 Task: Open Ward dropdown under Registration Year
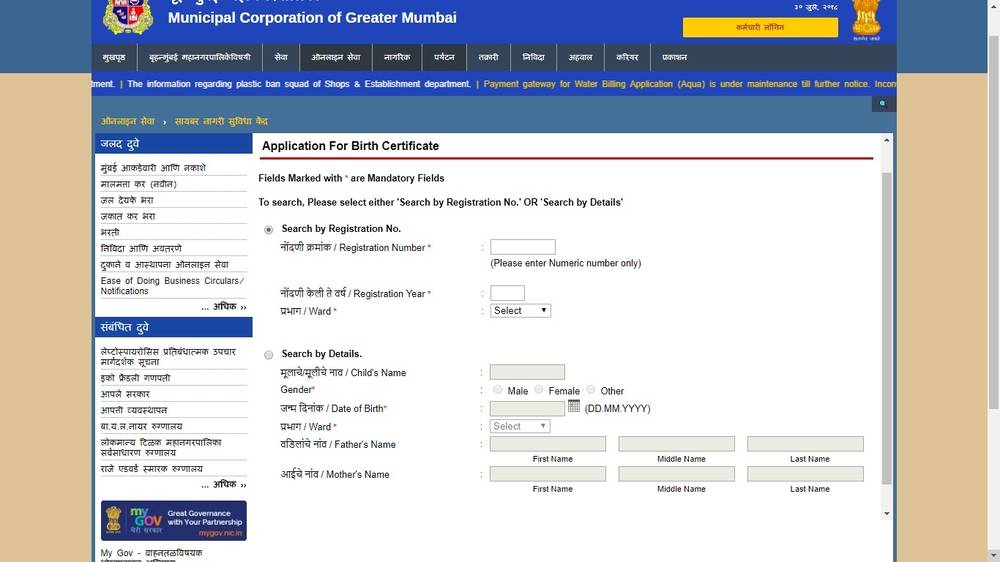[520, 311]
